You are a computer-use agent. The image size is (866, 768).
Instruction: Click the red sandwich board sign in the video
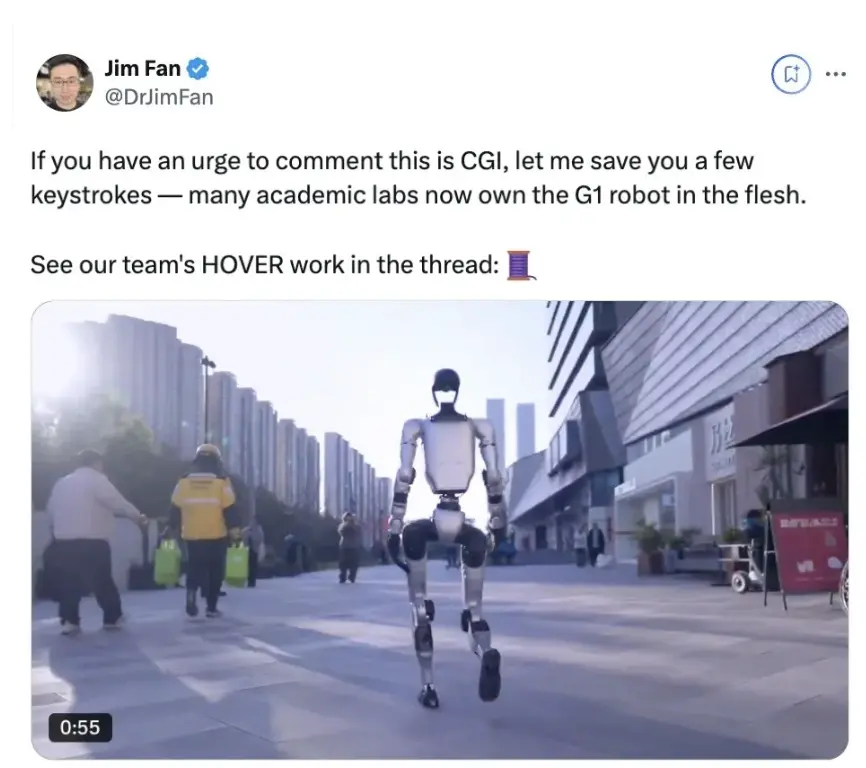(x=808, y=553)
